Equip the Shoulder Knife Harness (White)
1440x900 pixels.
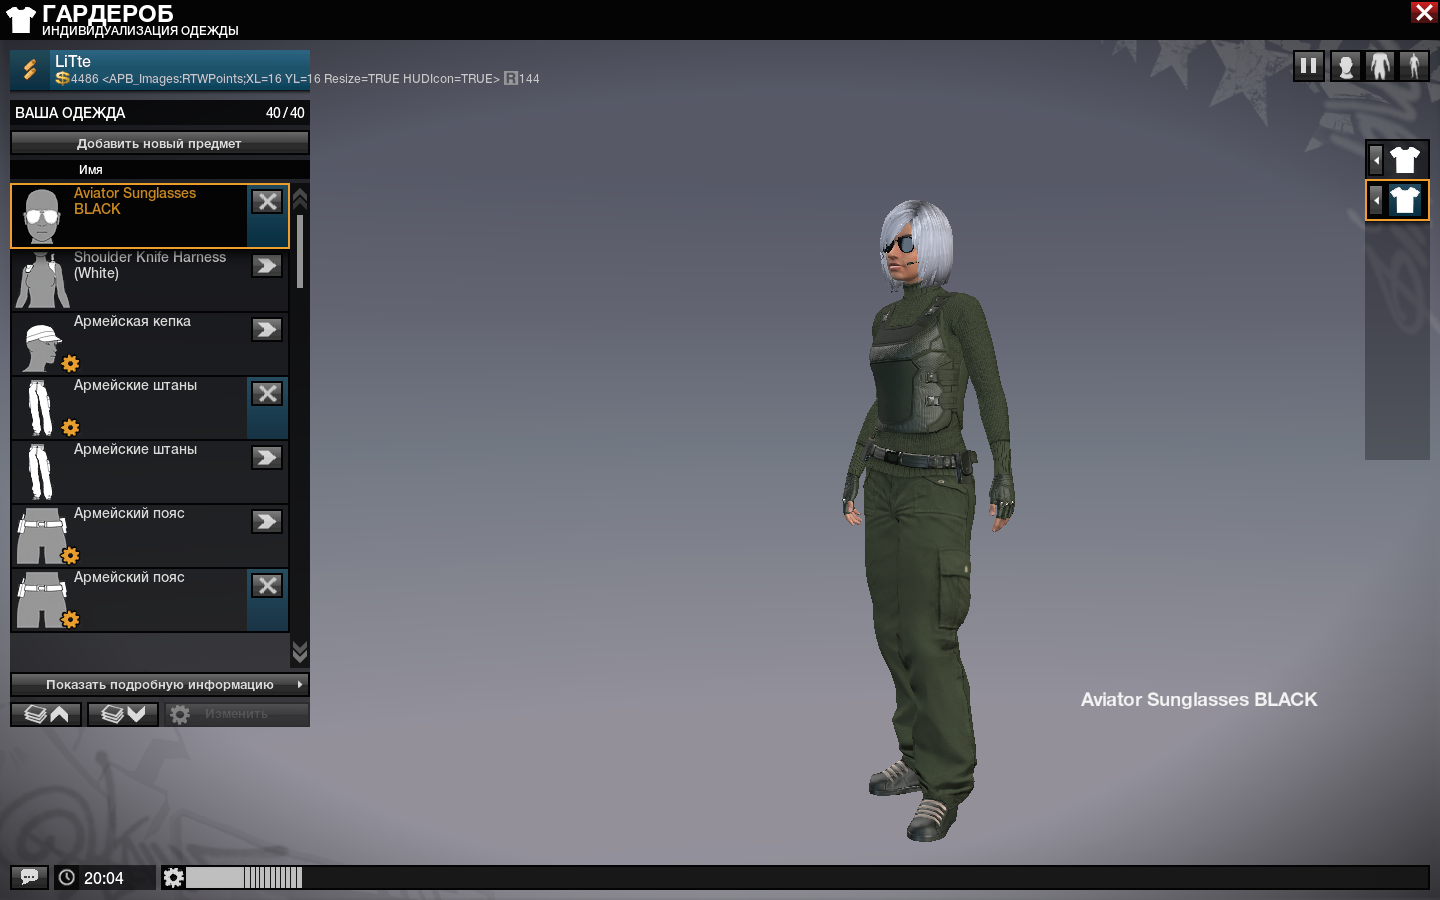click(x=267, y=266)
